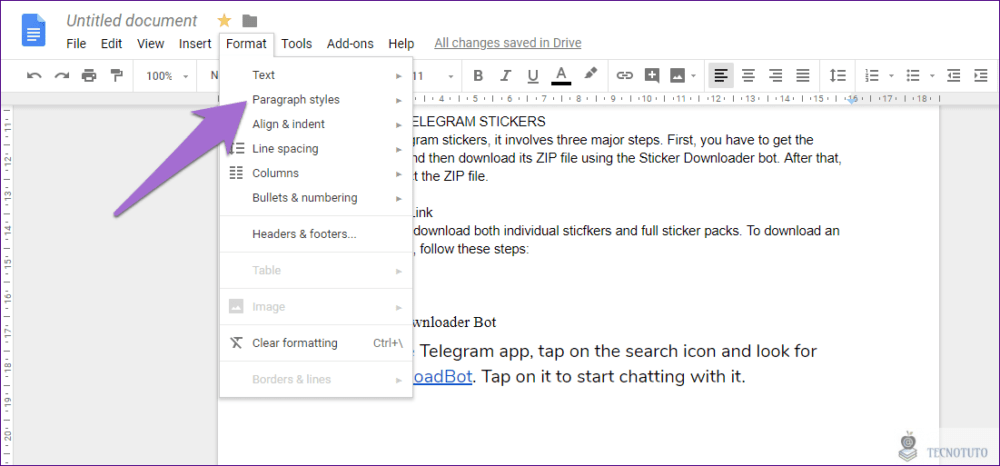
Task: Open the line spacing toolbar button
Action: [x=837, y=76]
